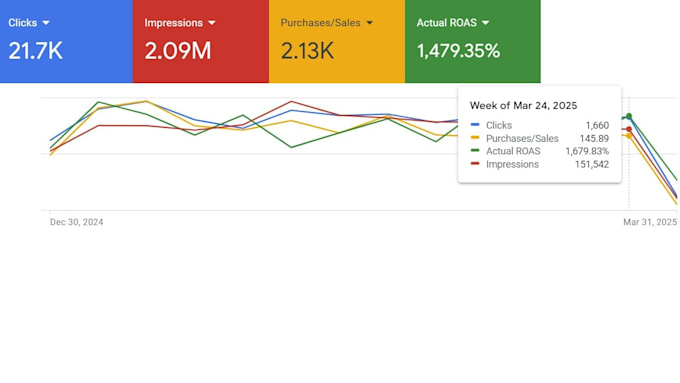Select the blue Clicks scorecard value 21.7K

point(36,51)
